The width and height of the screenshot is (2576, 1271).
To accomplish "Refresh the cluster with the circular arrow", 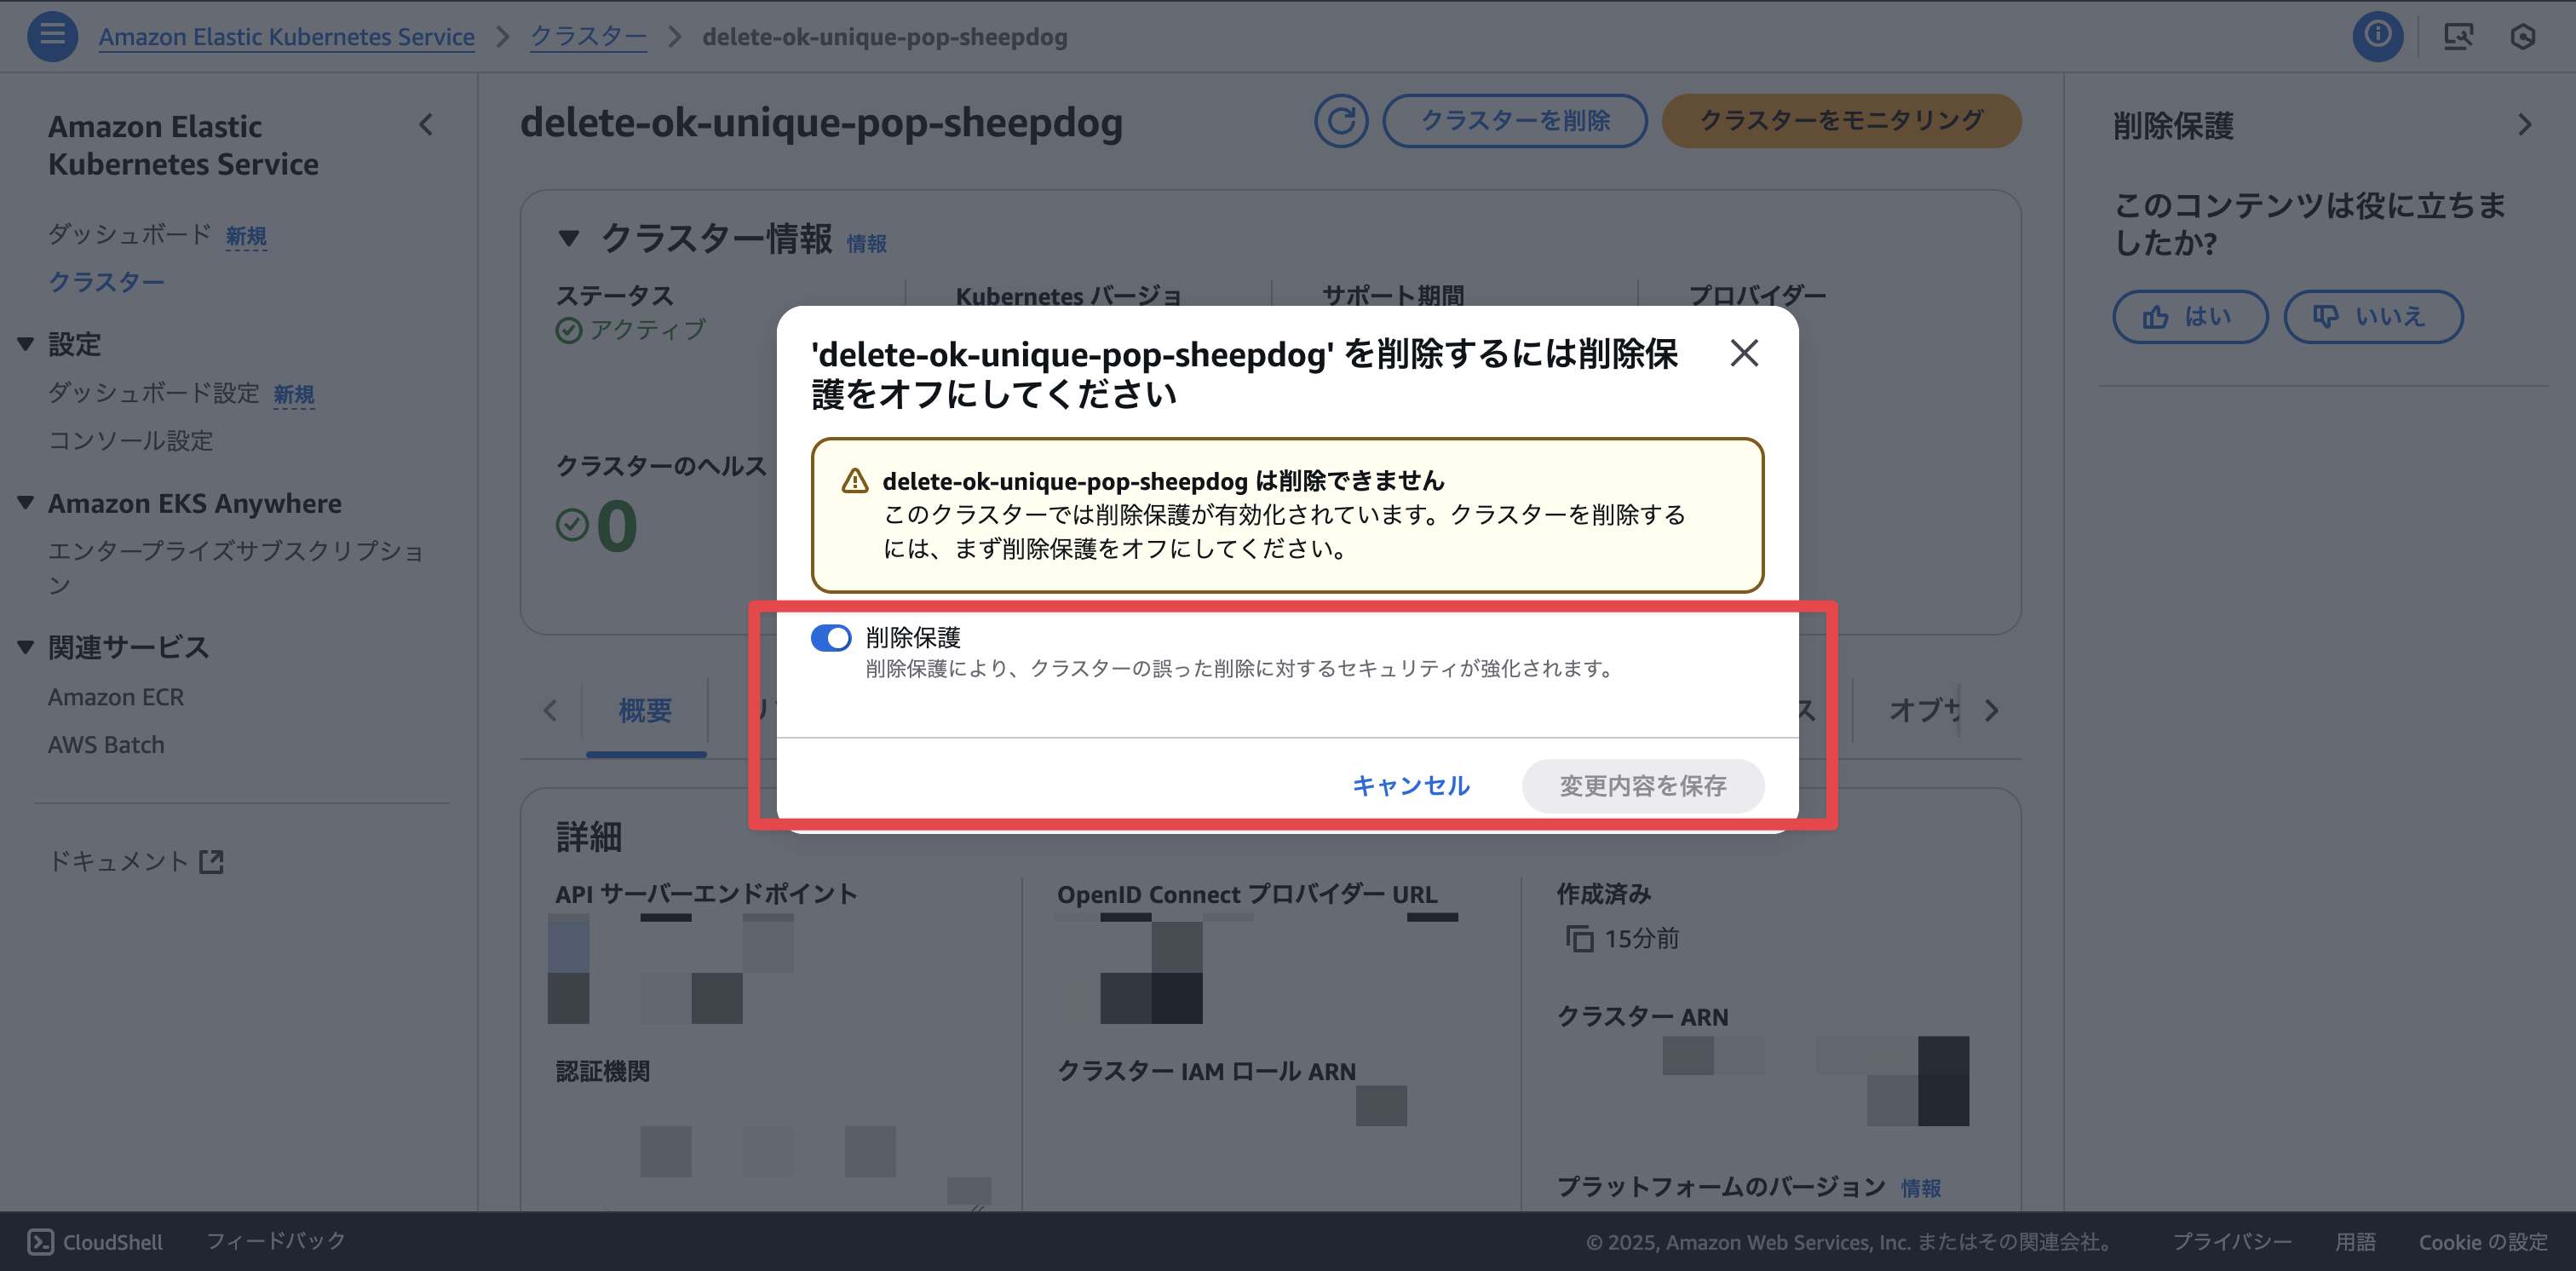I will [1340, 121].
